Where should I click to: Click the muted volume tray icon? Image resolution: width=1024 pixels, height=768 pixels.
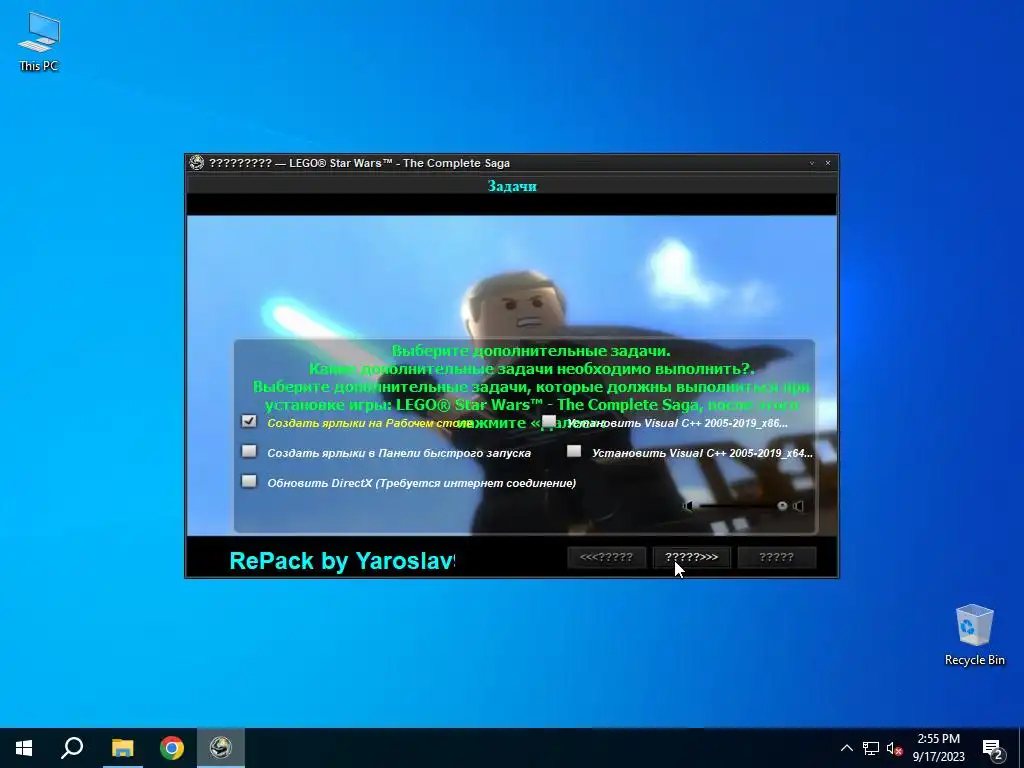pos(895,748)
